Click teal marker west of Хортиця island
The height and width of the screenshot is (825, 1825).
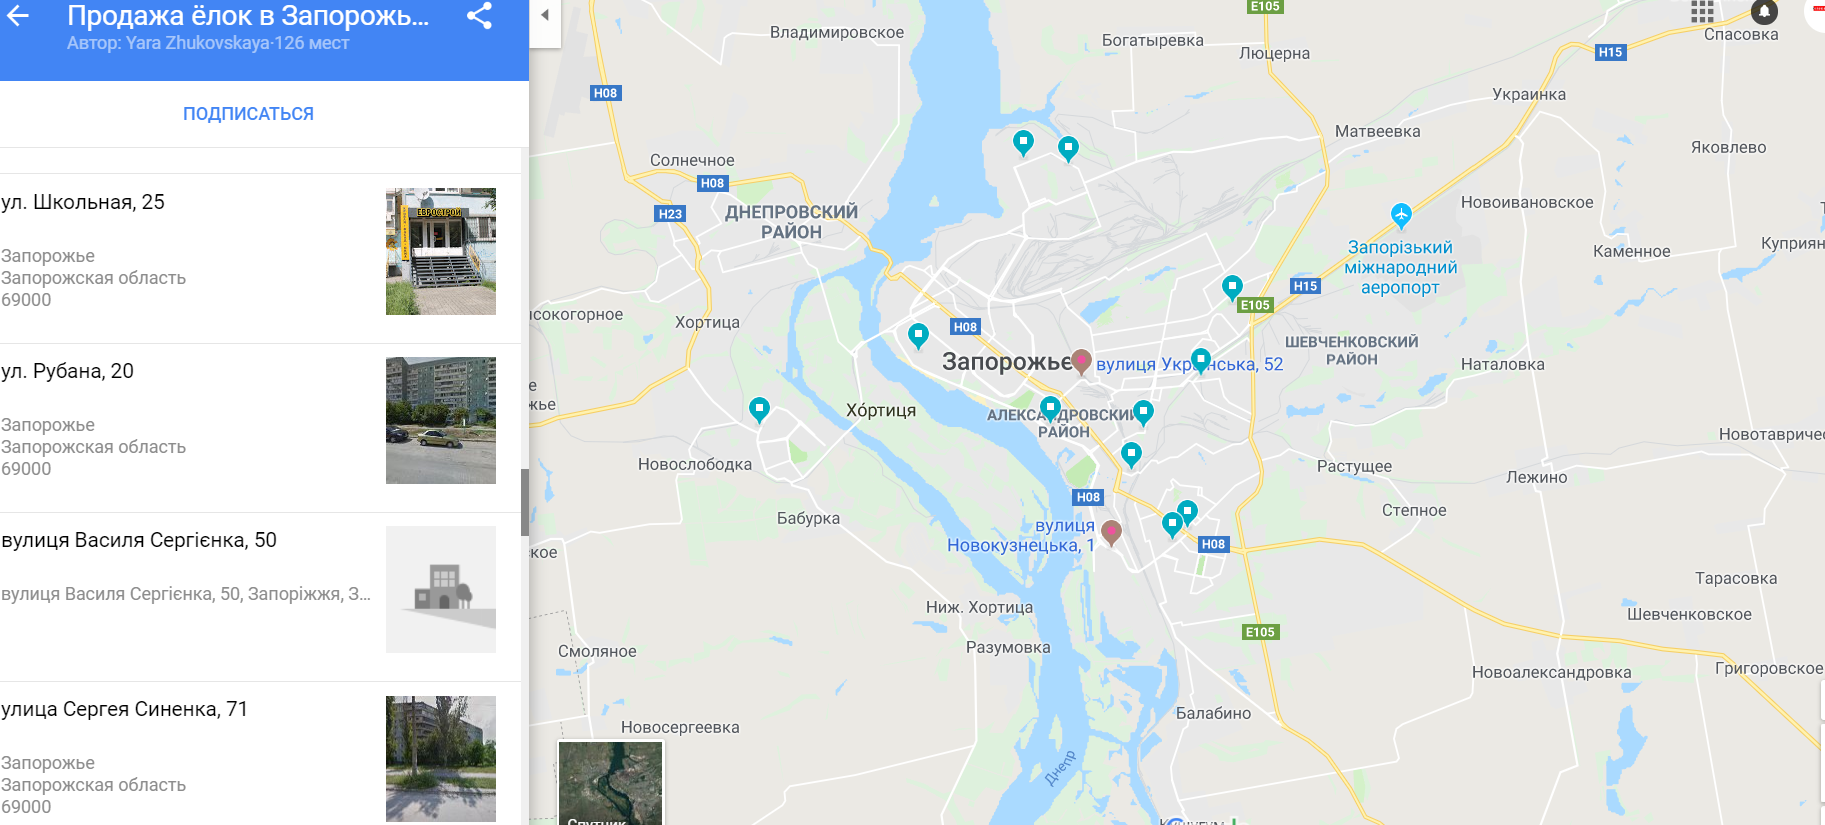point(759,409)
